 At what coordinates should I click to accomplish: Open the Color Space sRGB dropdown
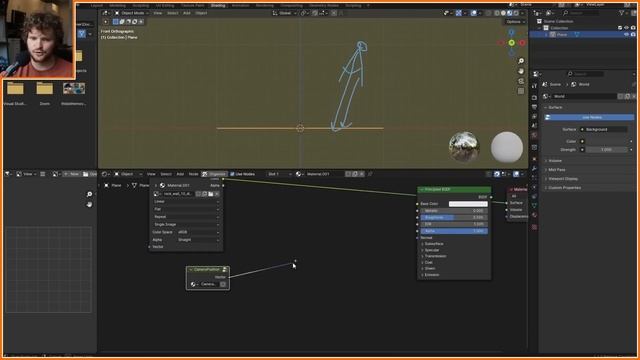click(x=198, y=232)
